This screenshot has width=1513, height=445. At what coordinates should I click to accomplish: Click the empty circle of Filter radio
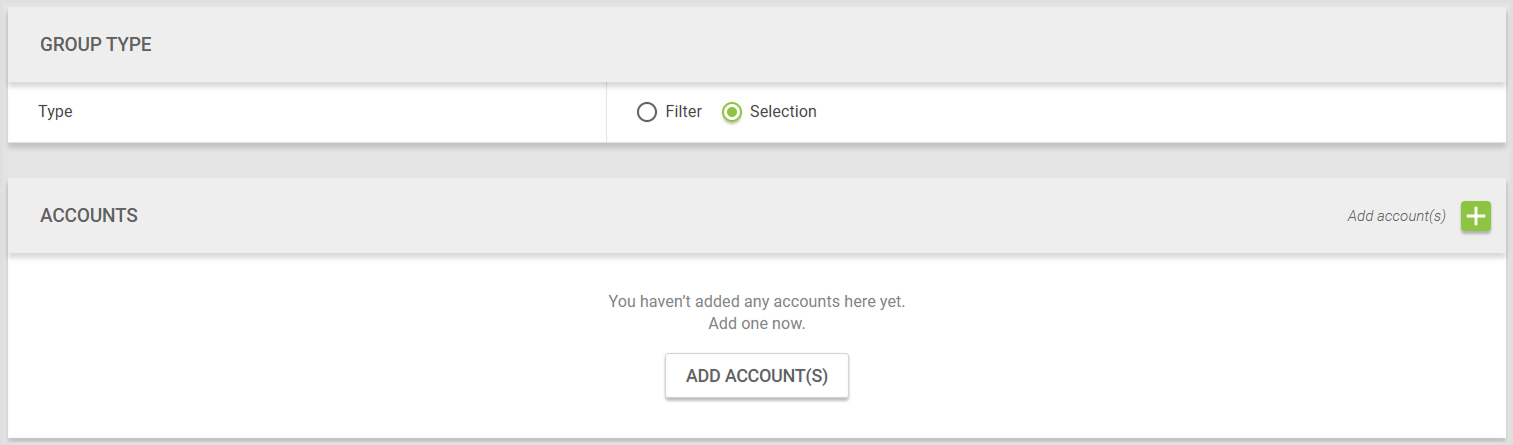[x=646, y=112]
